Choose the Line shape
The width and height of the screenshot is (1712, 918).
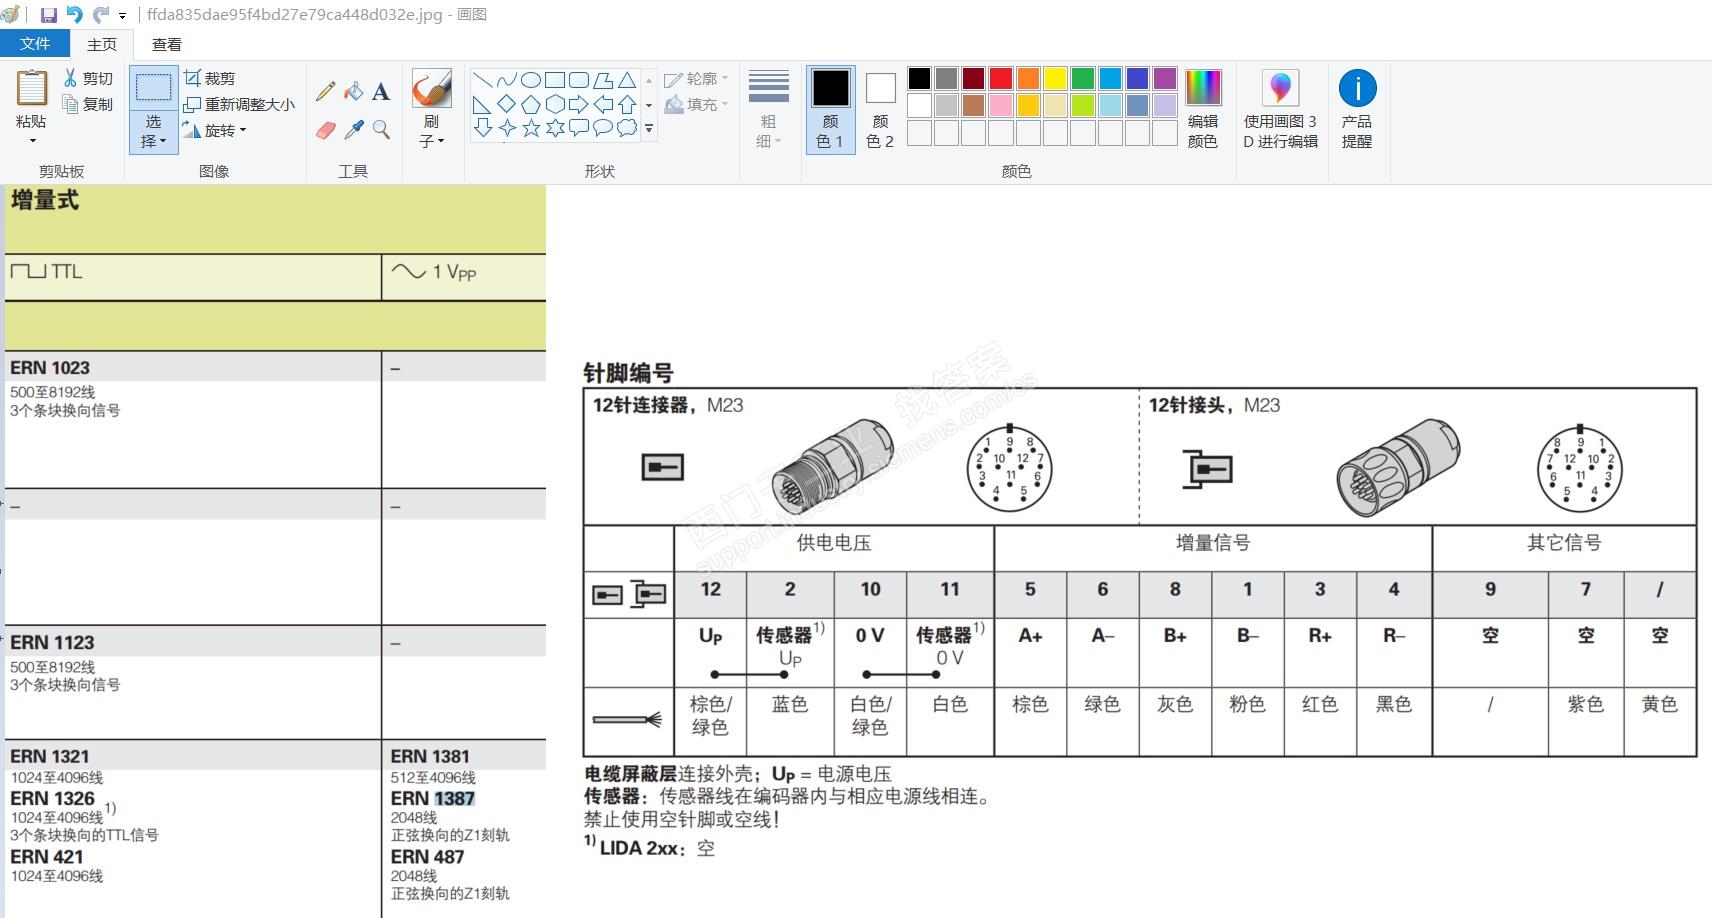pos(483,81)
